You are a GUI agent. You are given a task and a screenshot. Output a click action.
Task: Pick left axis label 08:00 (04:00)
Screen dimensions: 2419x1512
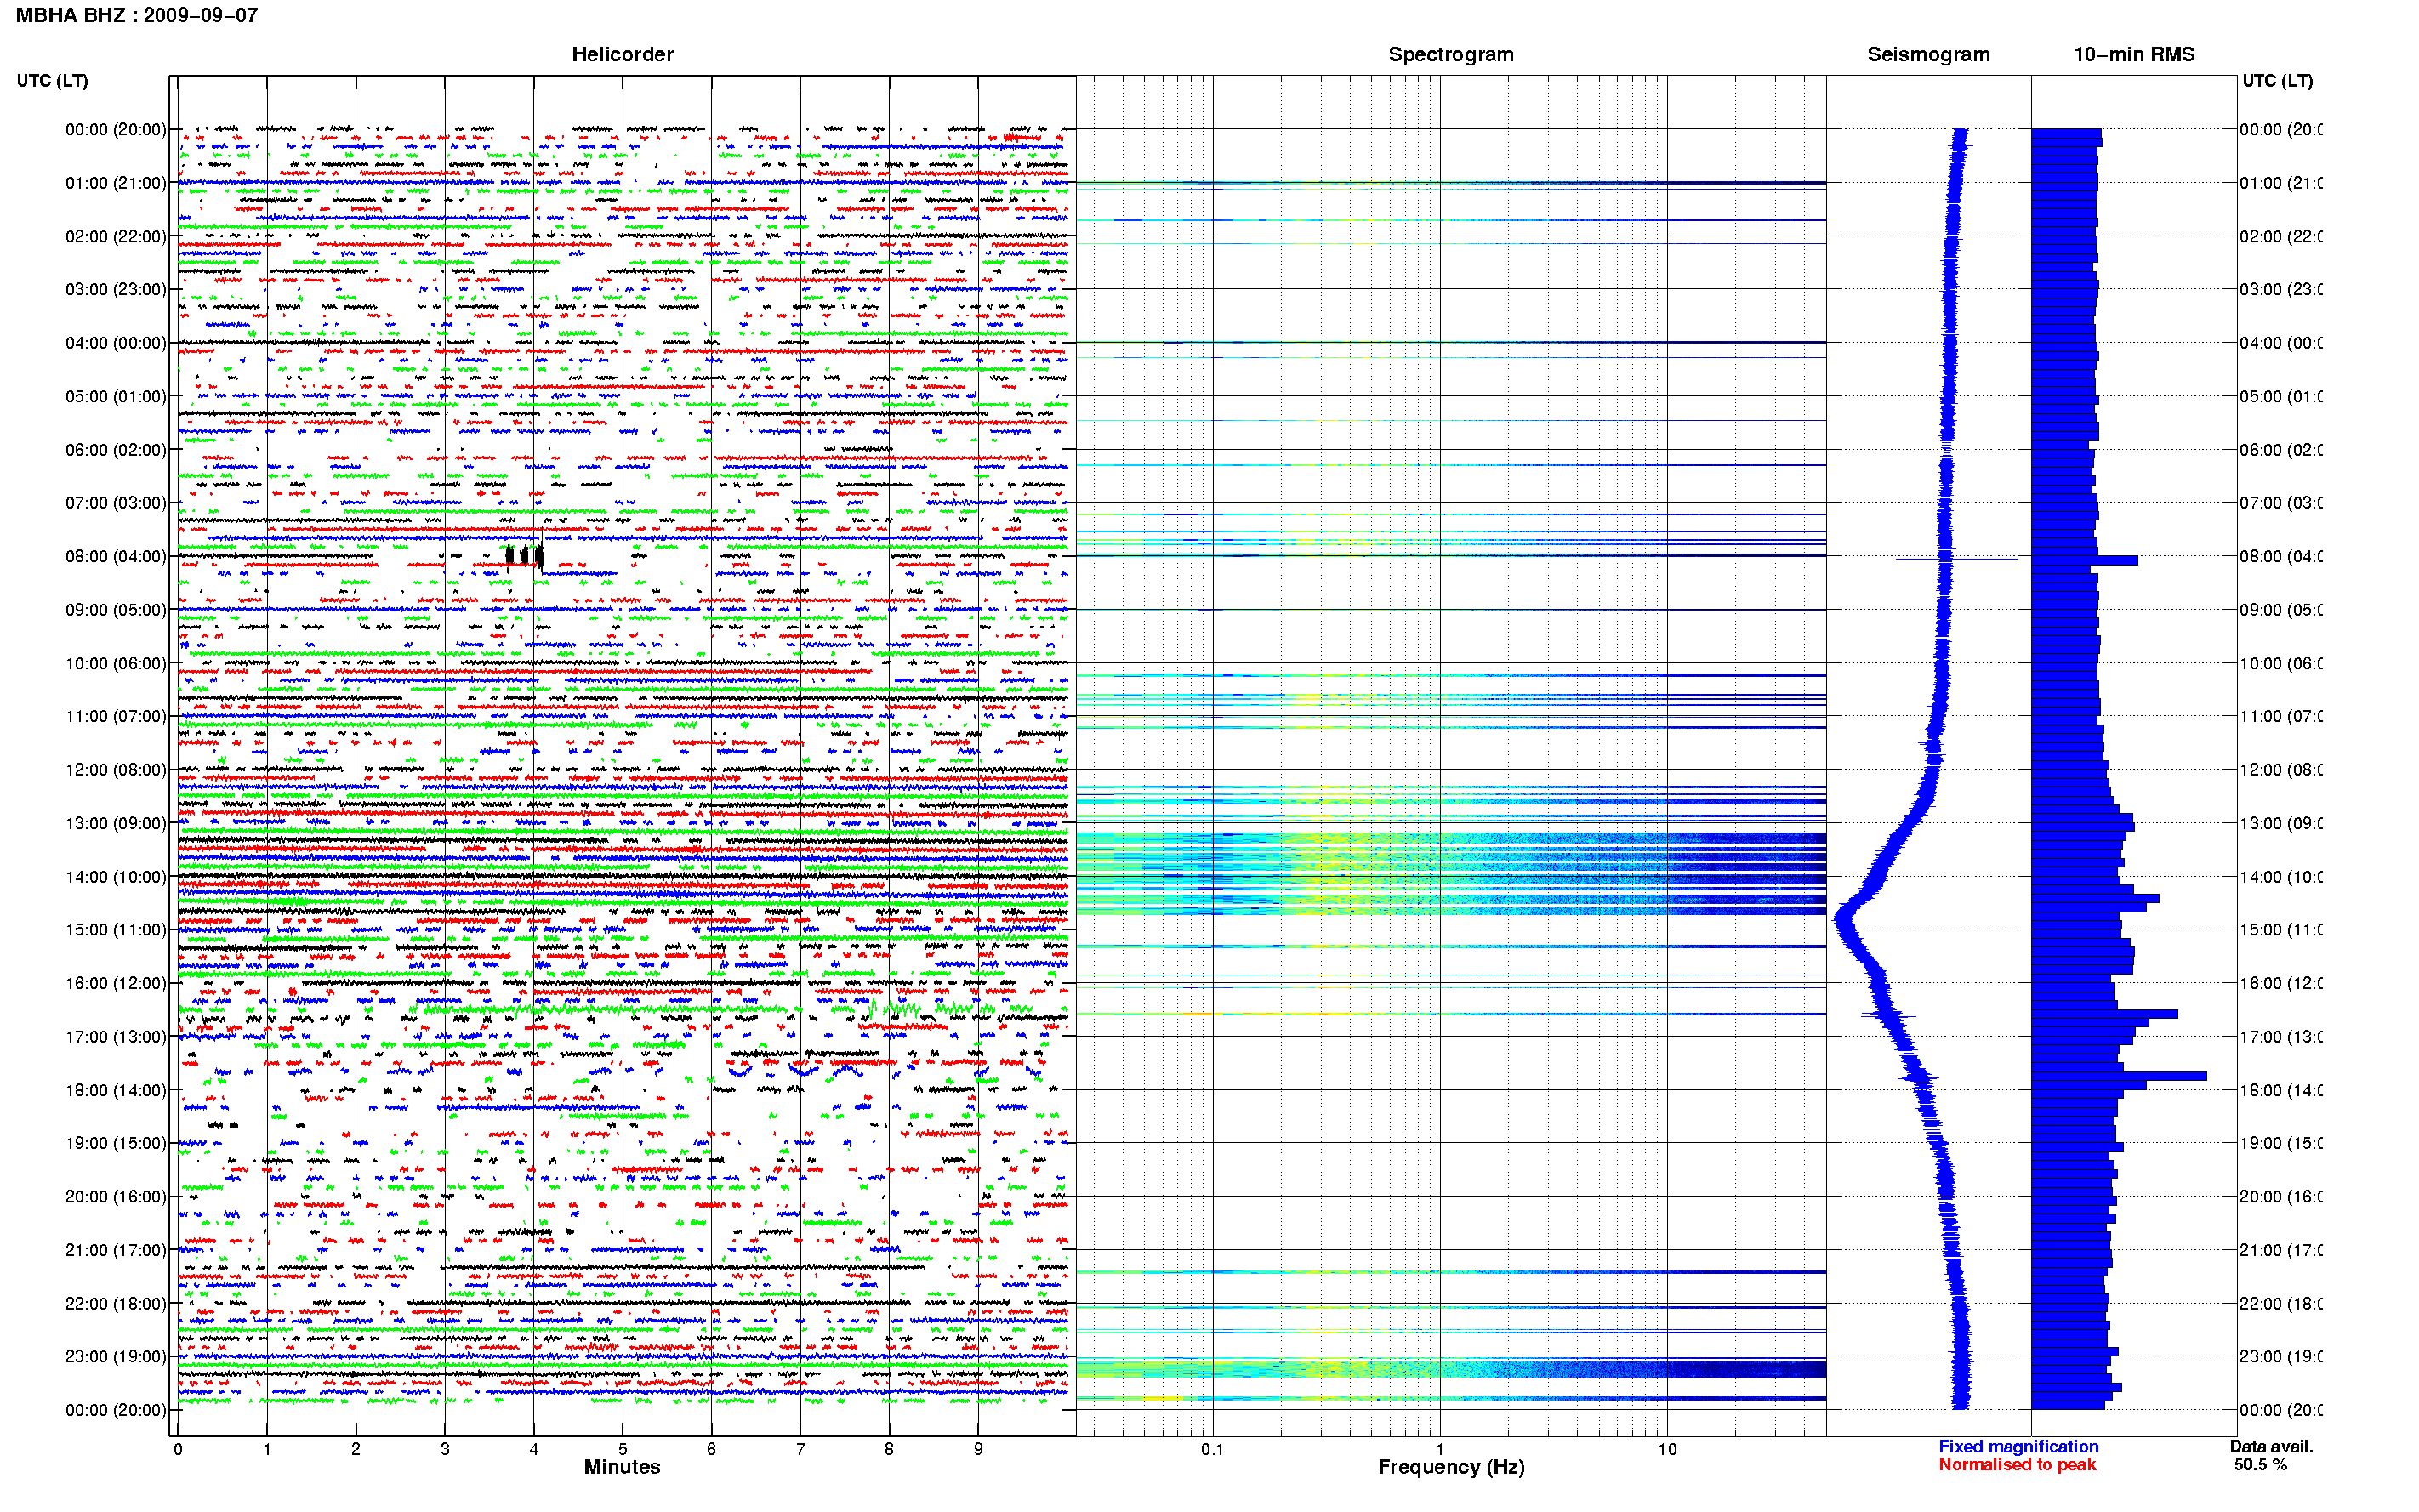pyautogui.click(x=116, y=556)
